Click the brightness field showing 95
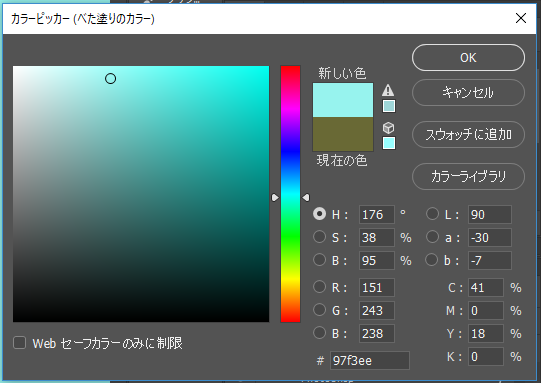541x383 pixels. (x=376, y=261)
